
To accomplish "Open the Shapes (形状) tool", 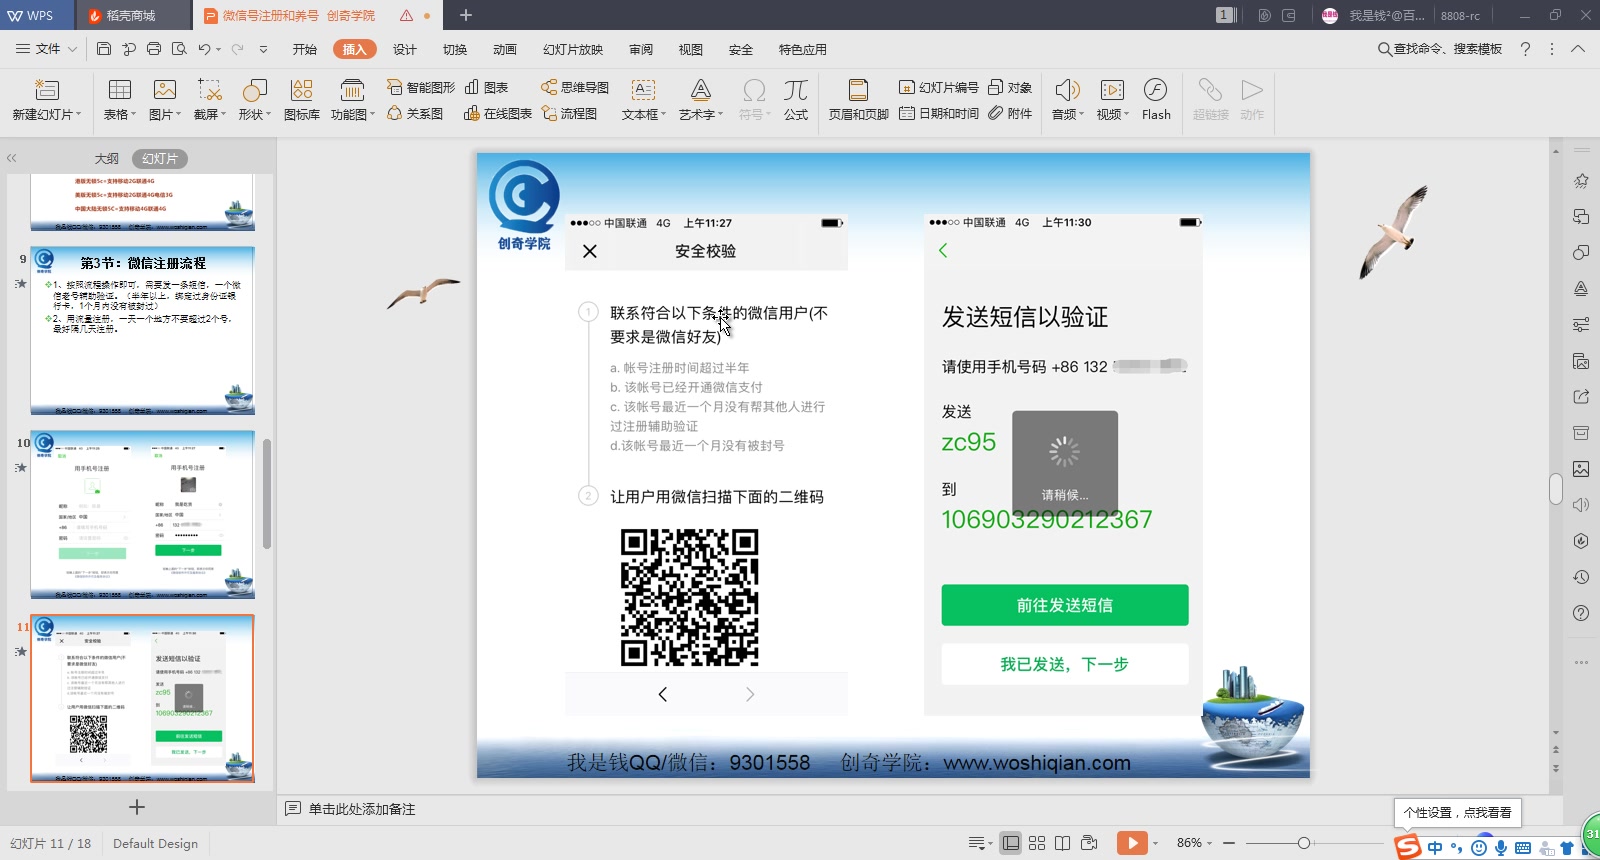I will coord(255,90).
